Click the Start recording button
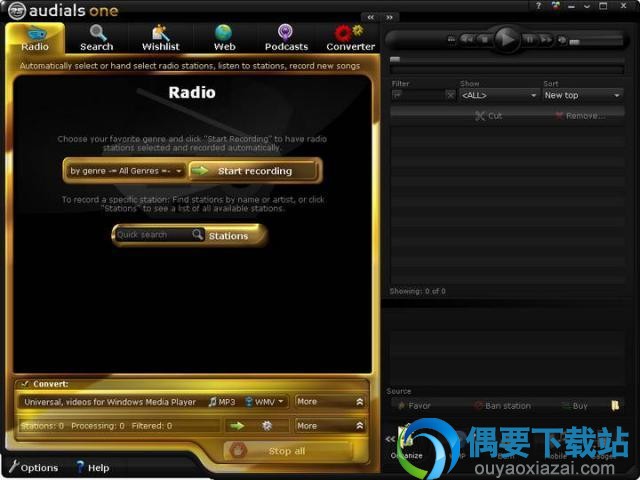Screen dimensions: 640x480 (x=253, y=171)
